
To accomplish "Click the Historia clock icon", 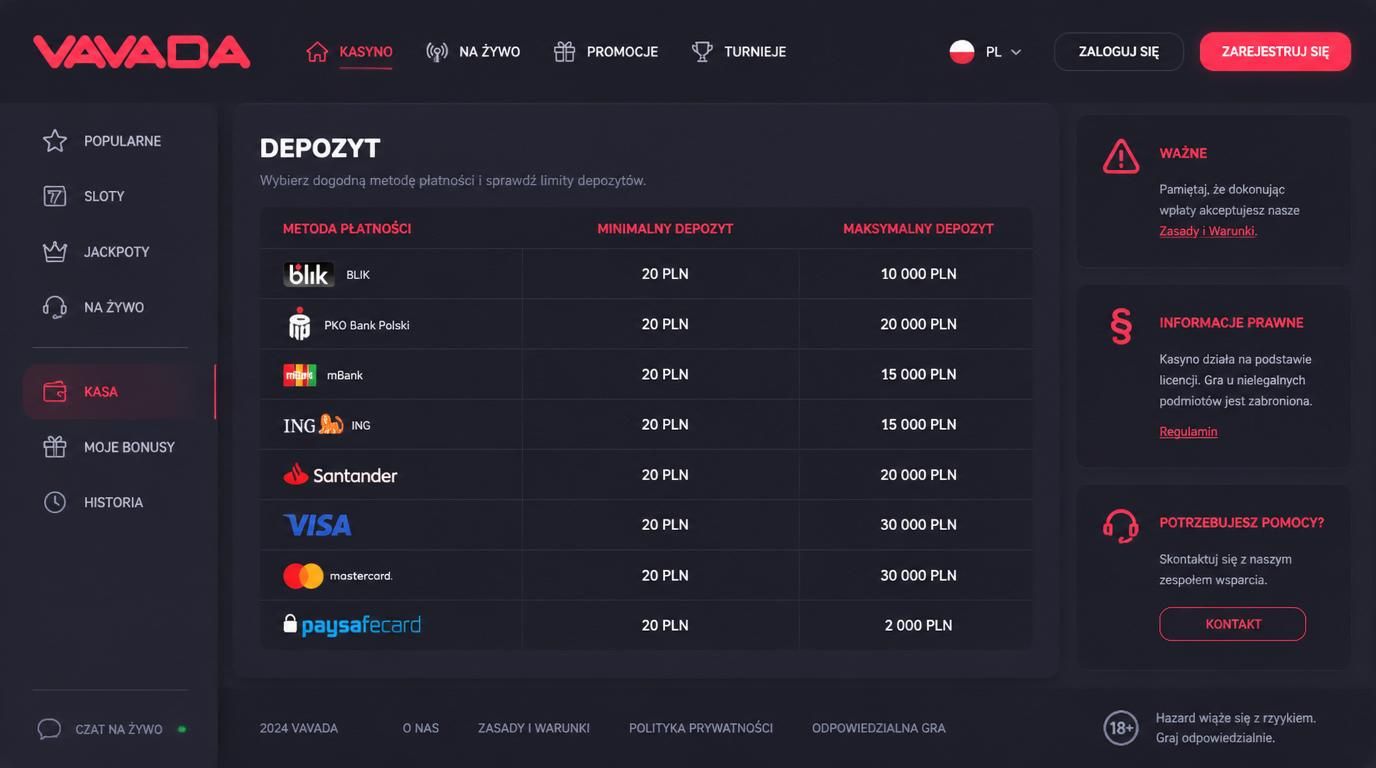I will click(x=55, y=502).
